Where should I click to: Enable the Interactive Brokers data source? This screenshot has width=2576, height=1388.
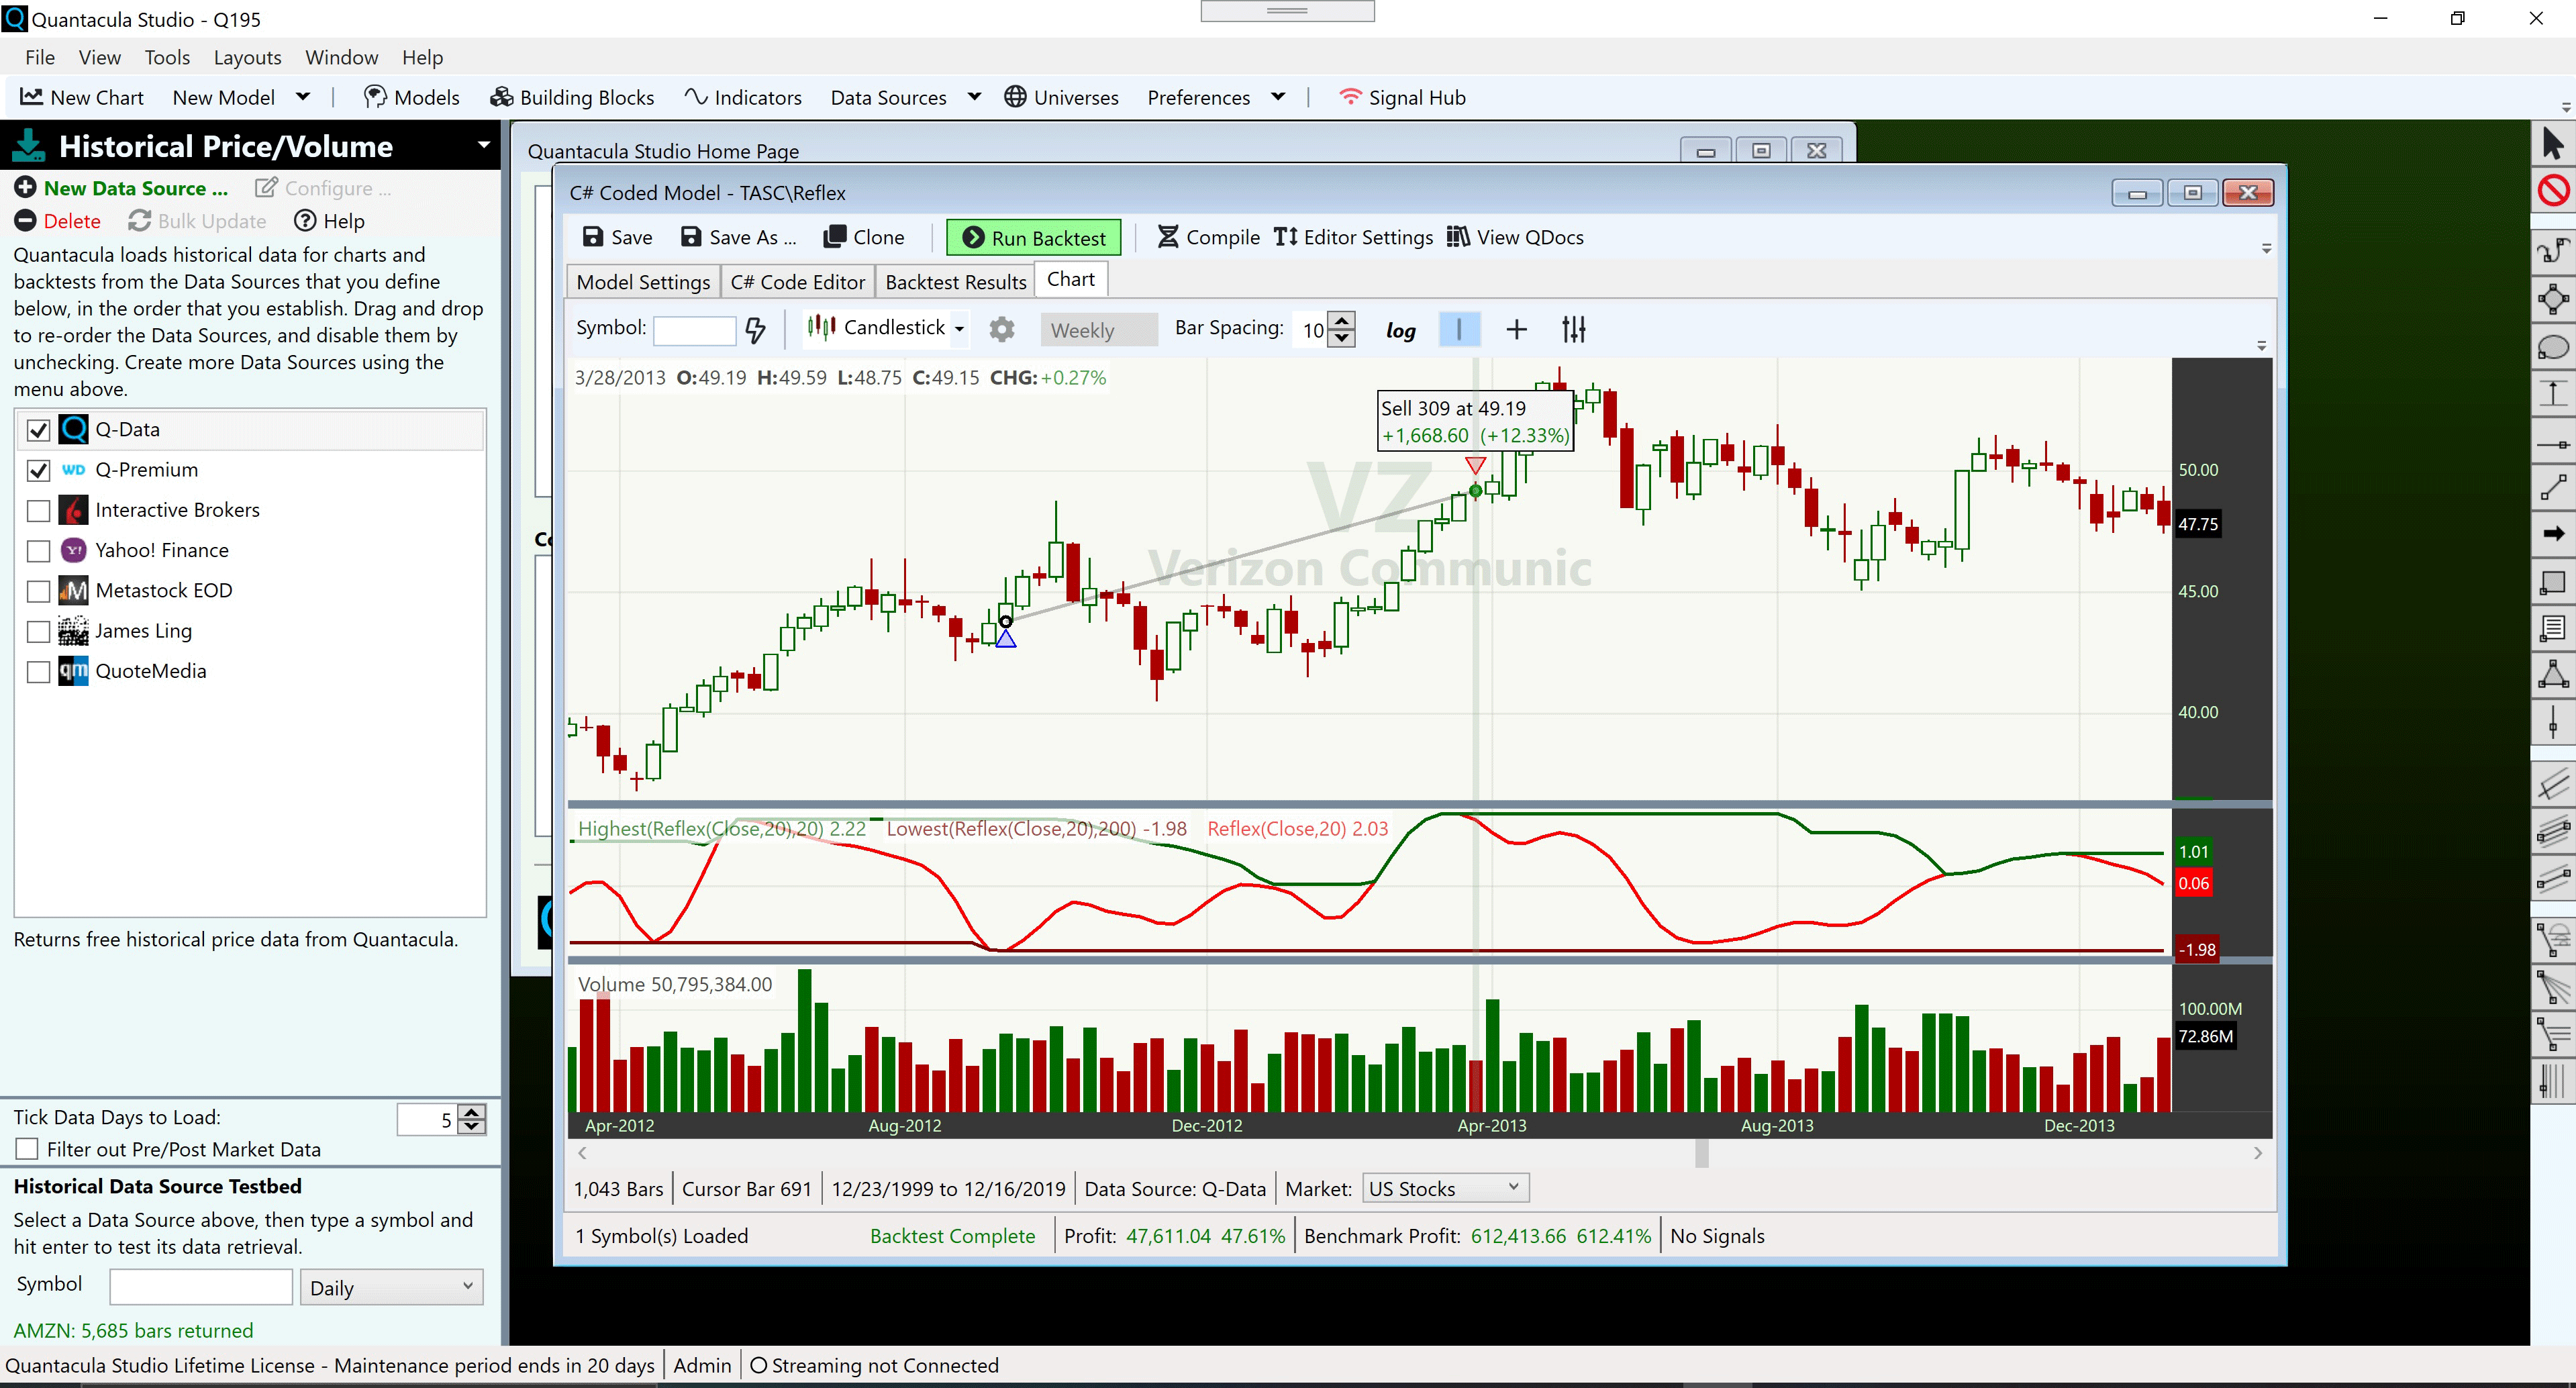pos(38,511)
